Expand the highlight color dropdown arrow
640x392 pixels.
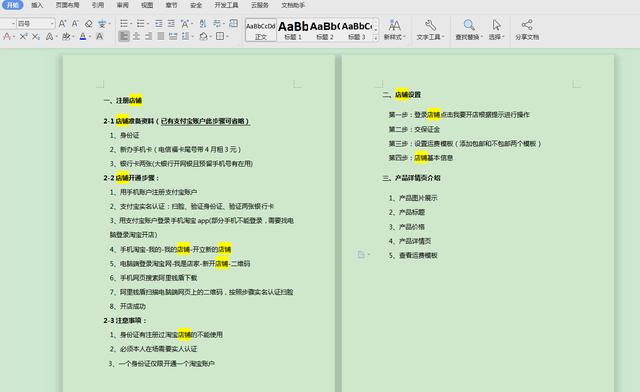(73, 36)
